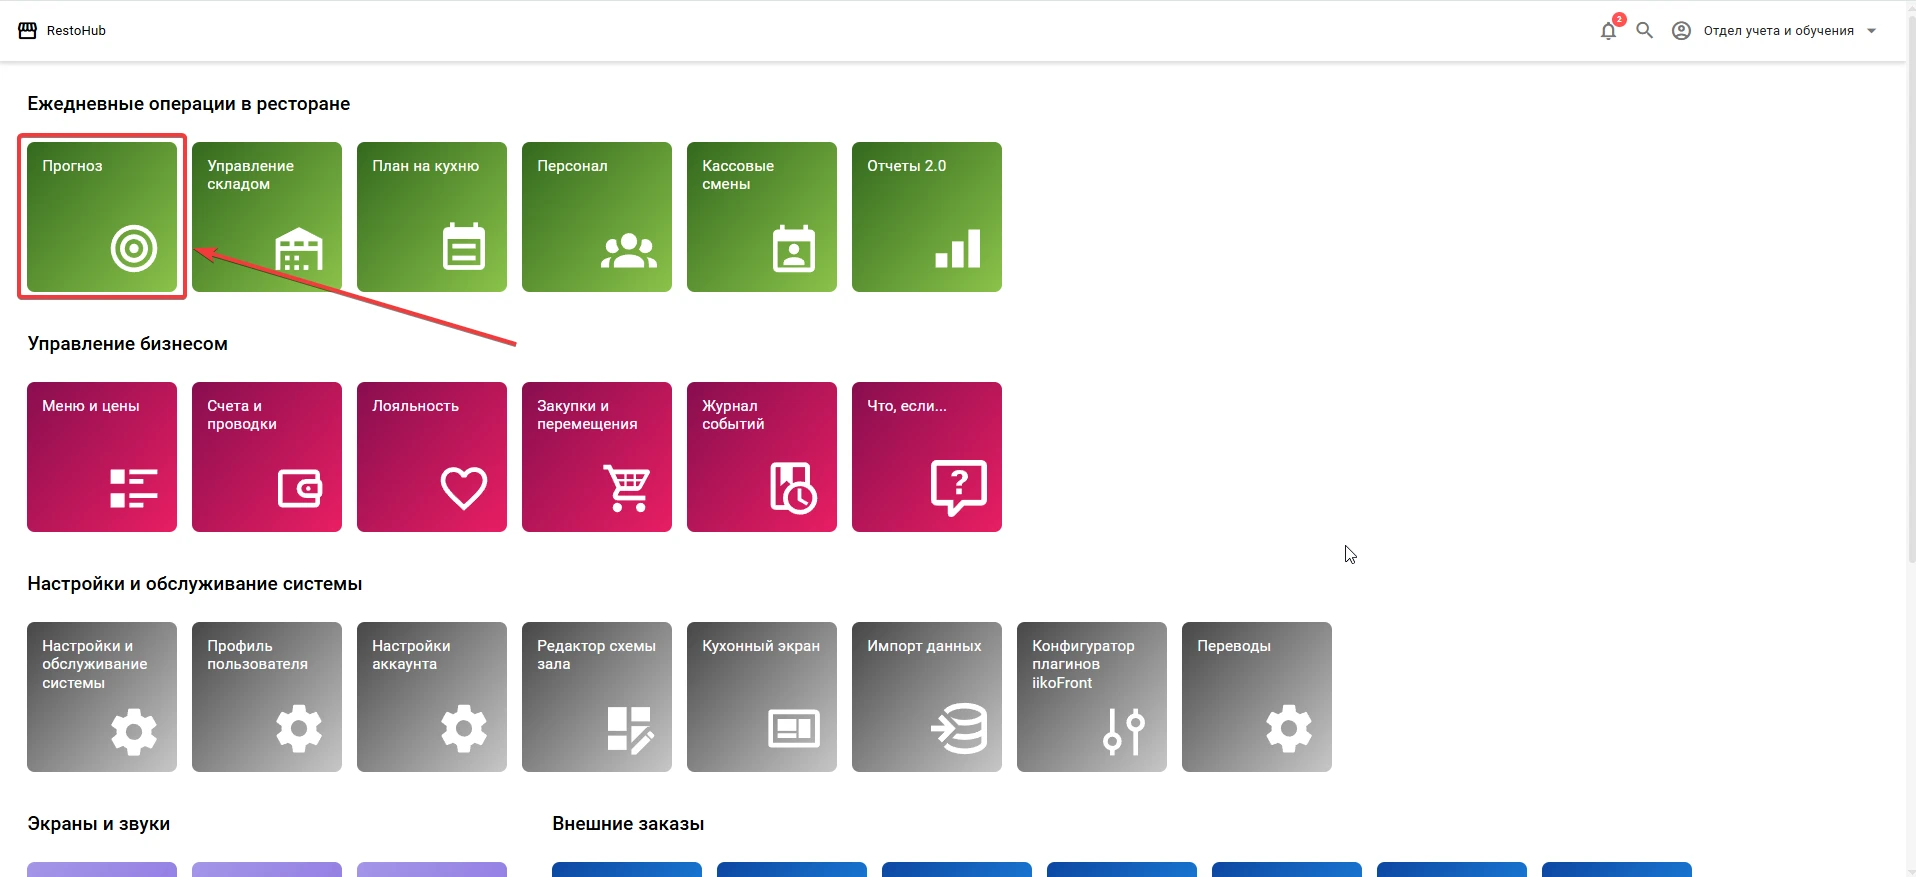Open Счета и проводки wallet tile
1916x877 pixels.
(x=267, y=457)
